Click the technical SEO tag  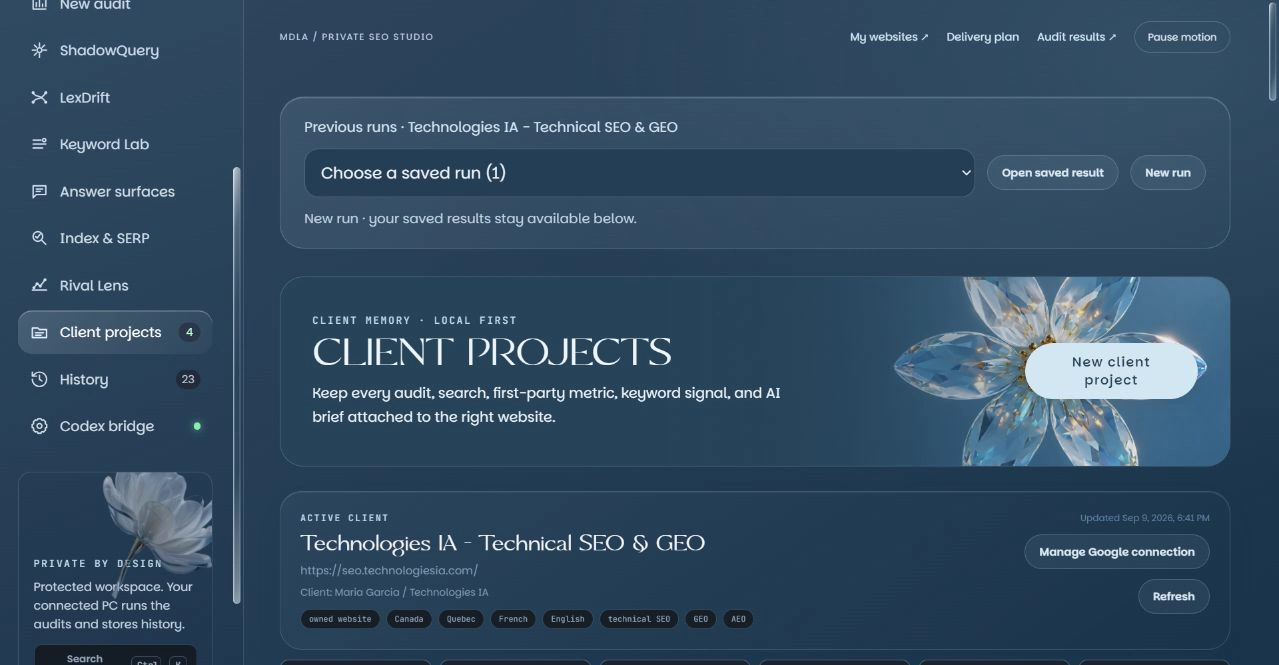pyautogui.click(x=639, y=619)
